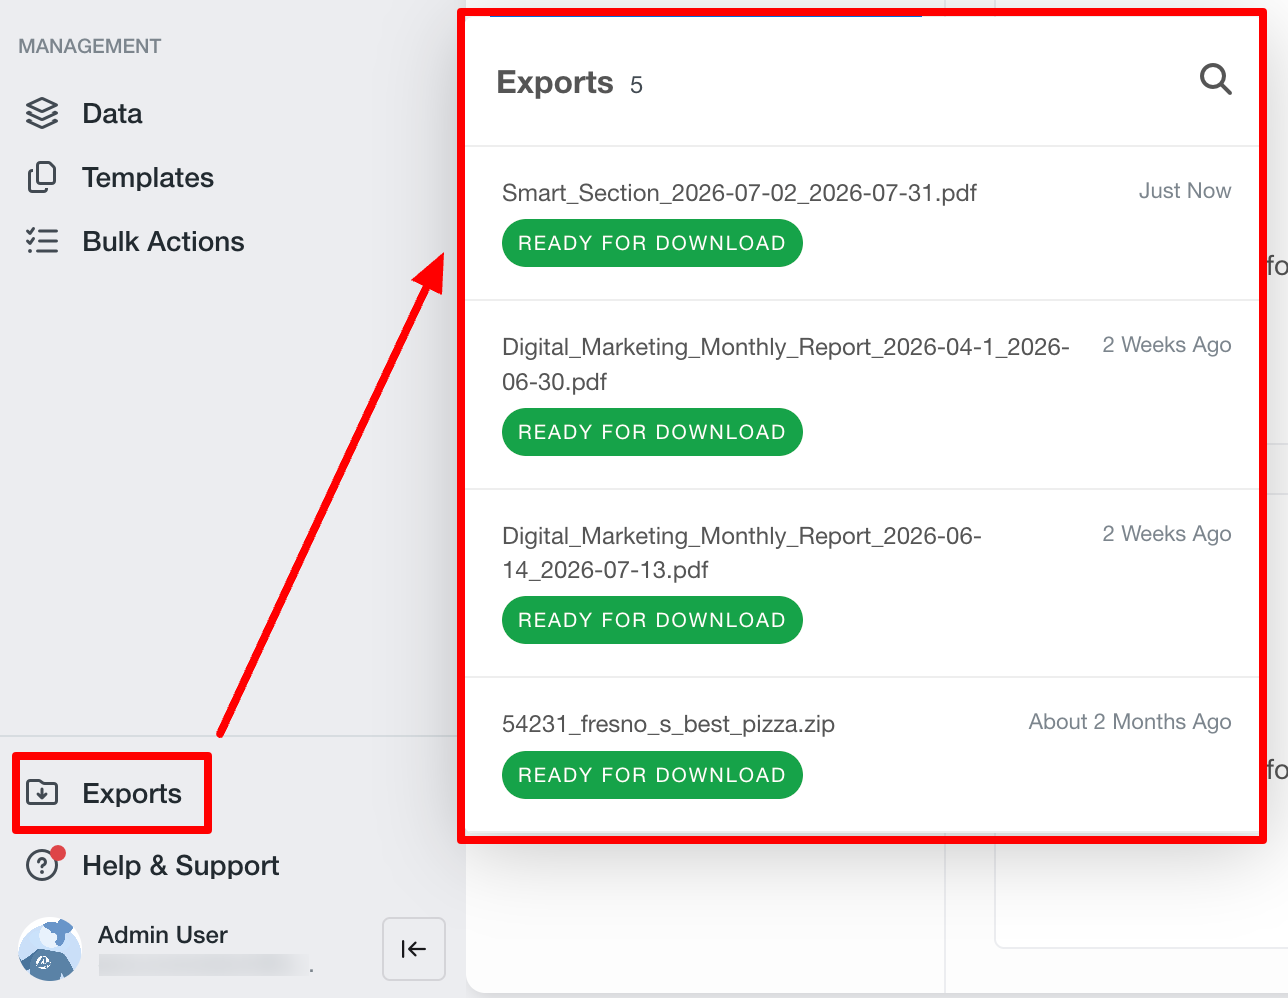Click the Bulk Actions checklist icon

tap(42, 241)
